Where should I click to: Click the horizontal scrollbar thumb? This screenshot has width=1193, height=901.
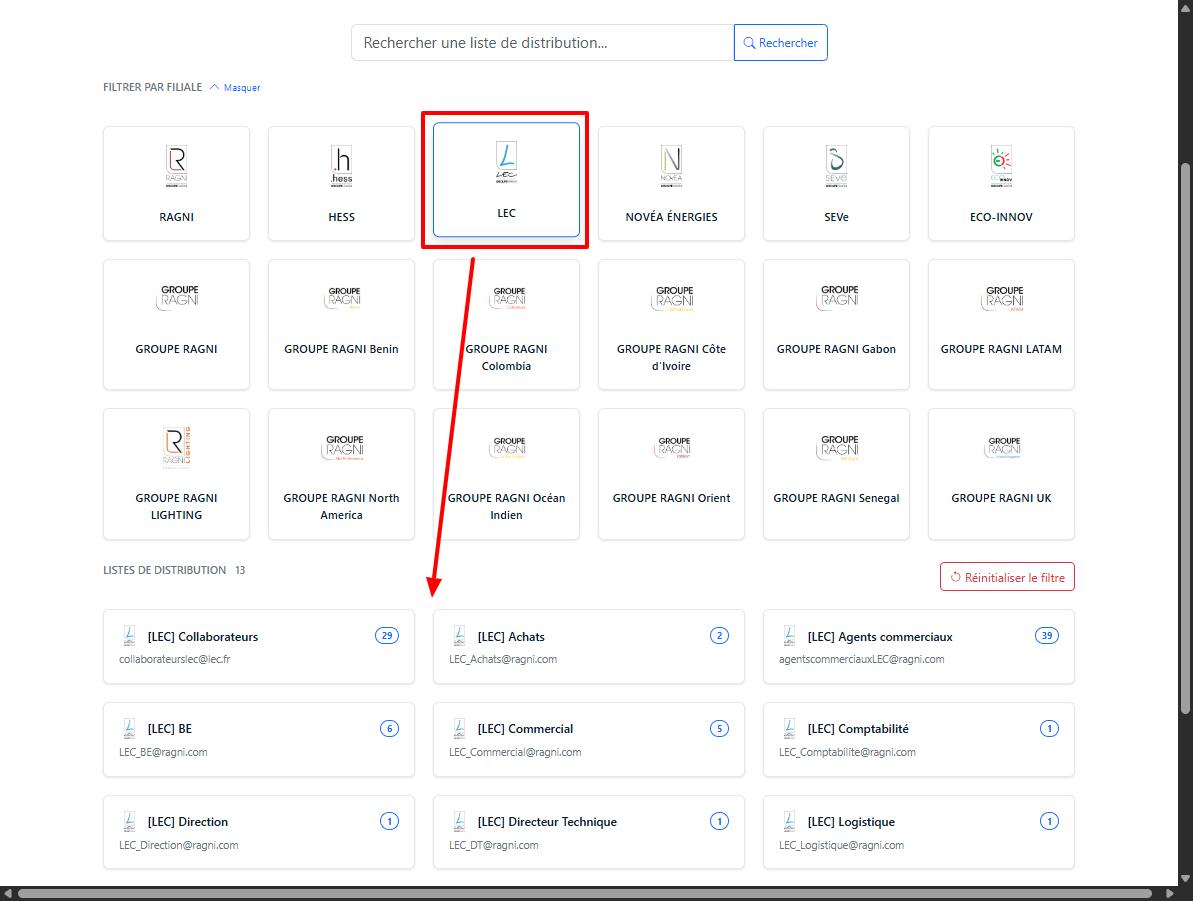point(584,893)
